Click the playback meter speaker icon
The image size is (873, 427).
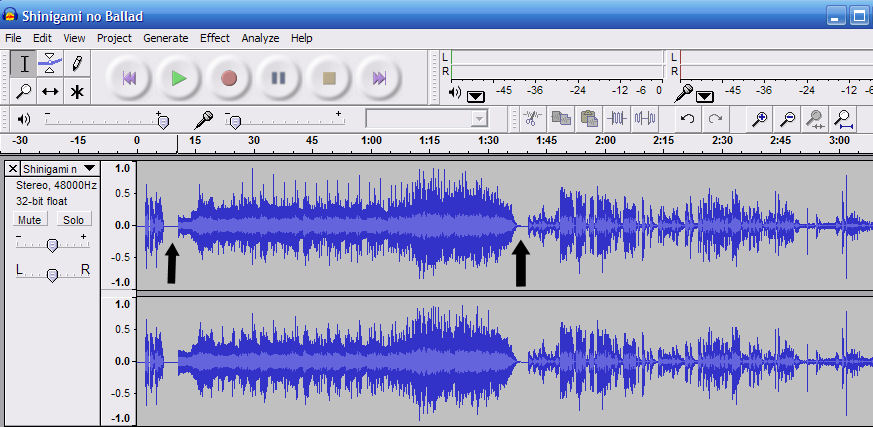pos(455,92)
